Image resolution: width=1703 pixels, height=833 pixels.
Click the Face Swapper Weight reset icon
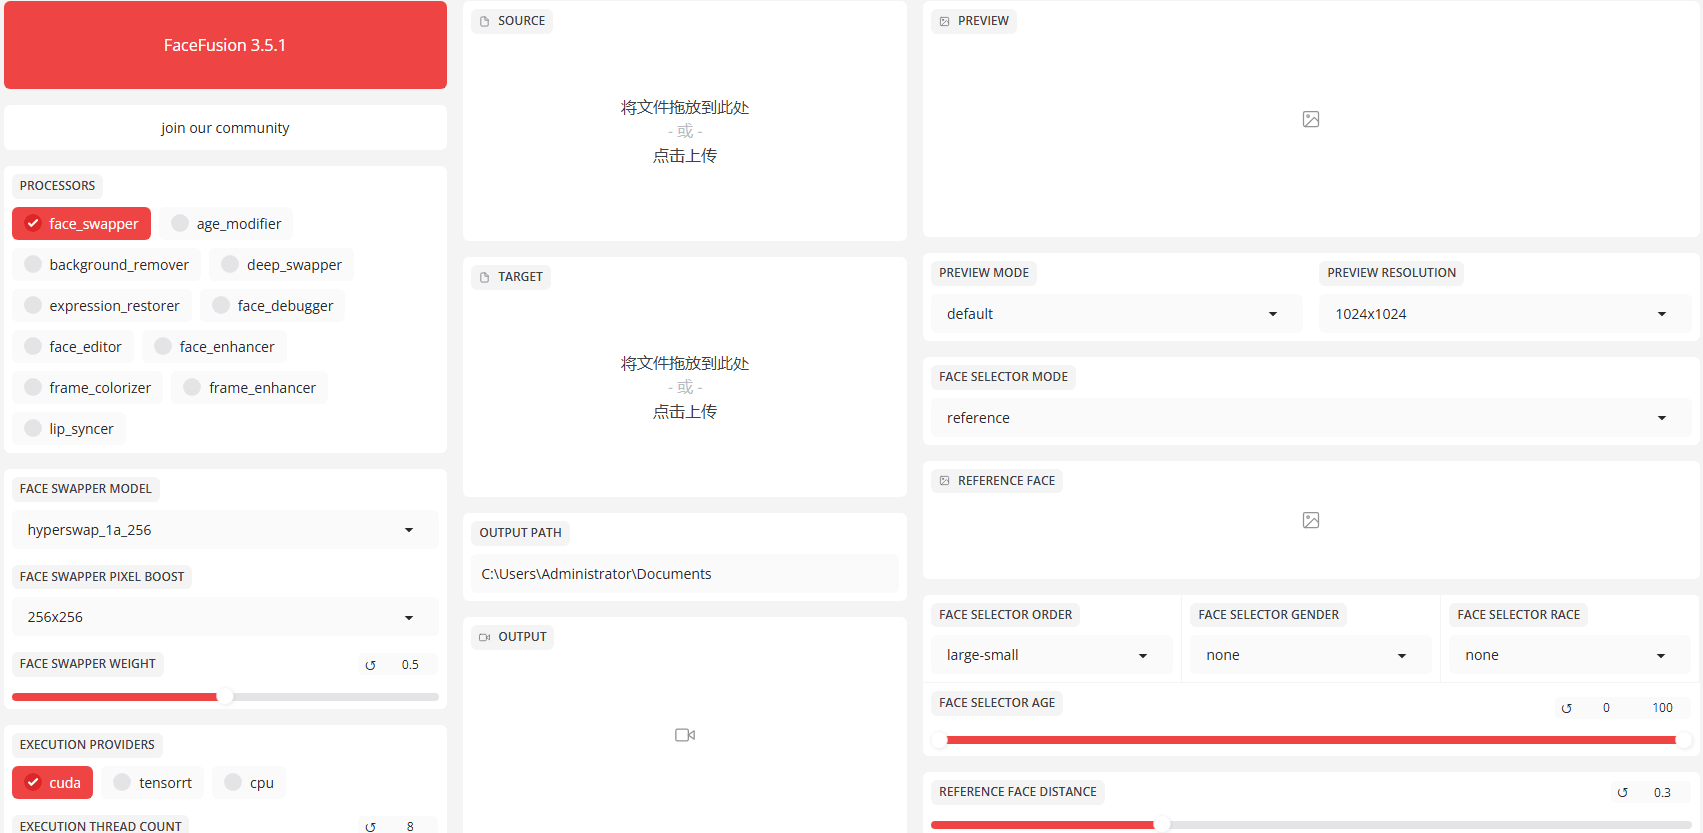(x=371, y=665)
